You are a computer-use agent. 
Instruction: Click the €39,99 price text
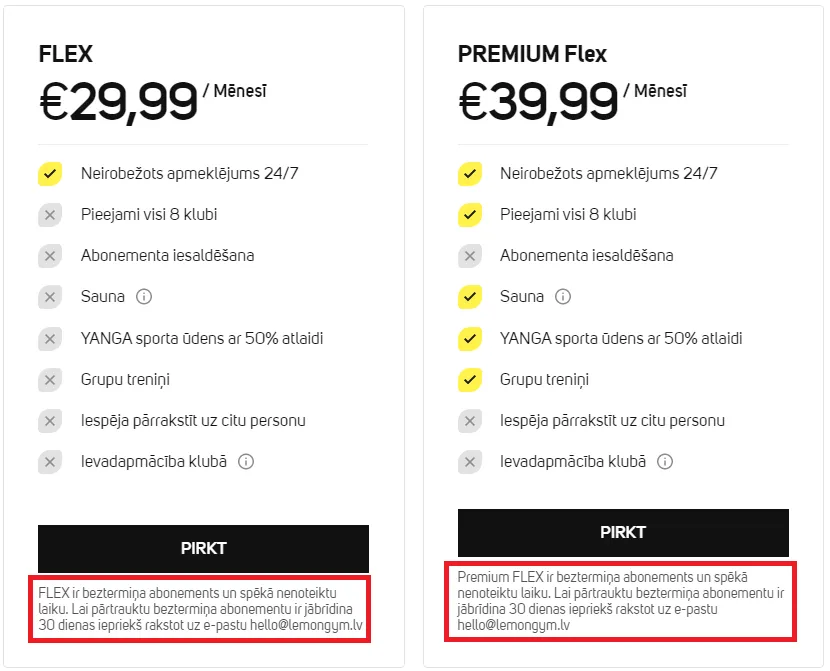click(538, 102)
